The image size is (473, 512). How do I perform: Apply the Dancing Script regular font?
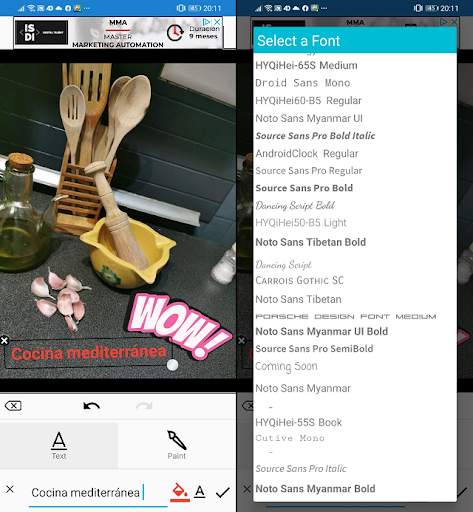pos(283,265)
